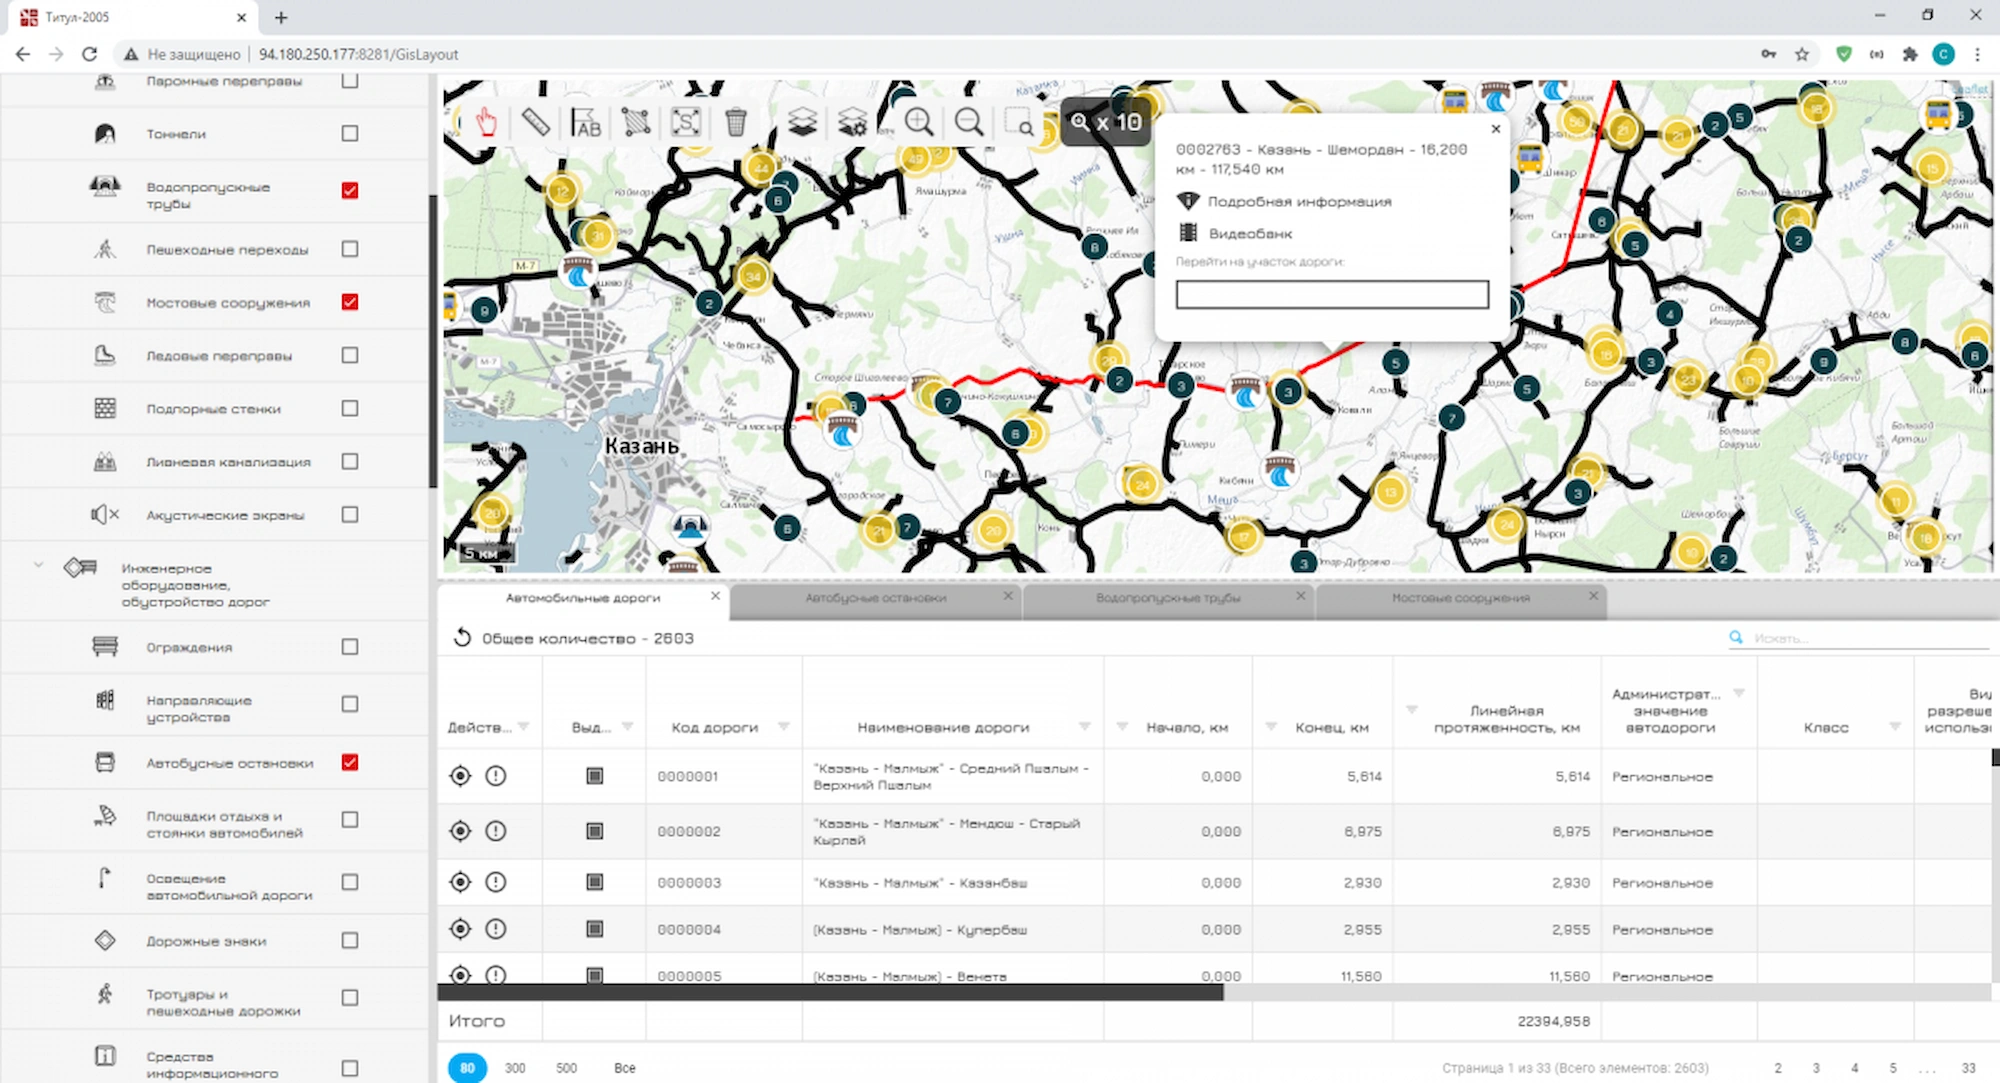Image resolution: width=2000 pixels, height=1083 pixels.
Task: Switch to the Автобусные остановки tab
Action: click(875, 598)
